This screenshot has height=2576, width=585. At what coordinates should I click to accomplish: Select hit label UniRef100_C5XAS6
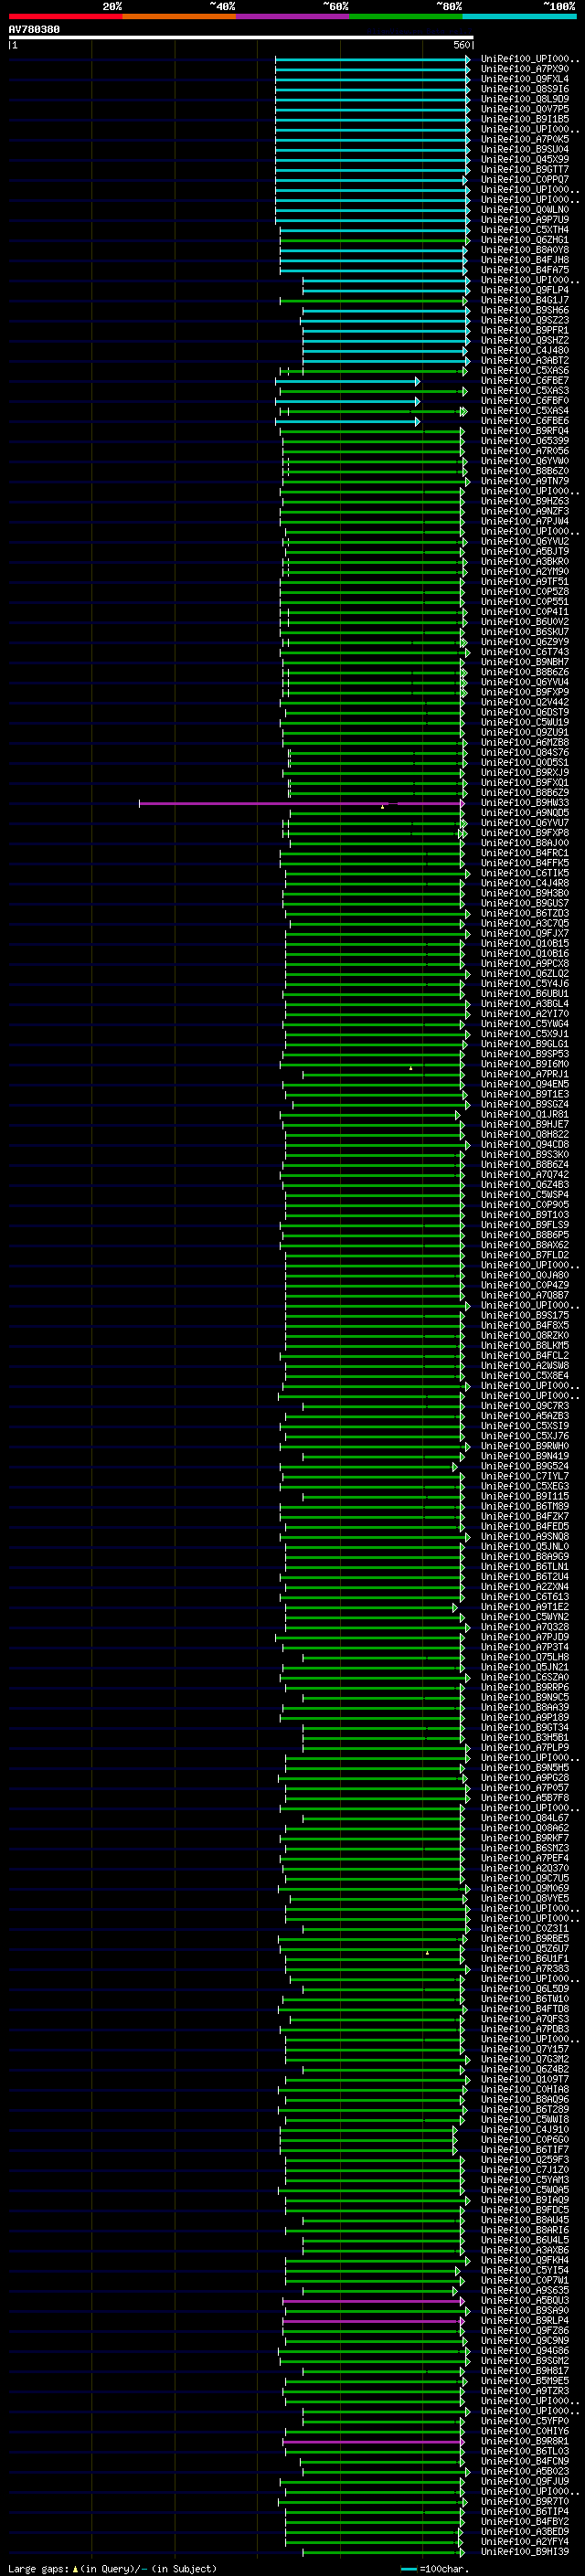(x=525, y=370)
